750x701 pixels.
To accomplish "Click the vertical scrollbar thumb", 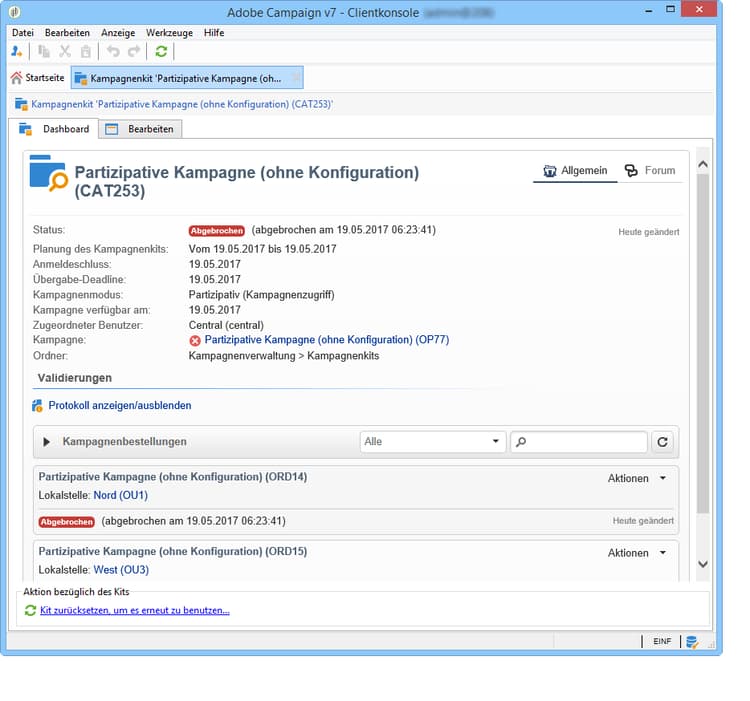I will [703, 343].
